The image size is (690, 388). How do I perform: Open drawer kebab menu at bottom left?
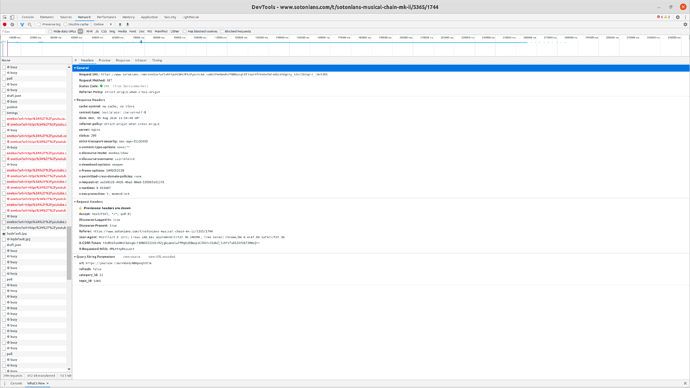coord(4,384)
